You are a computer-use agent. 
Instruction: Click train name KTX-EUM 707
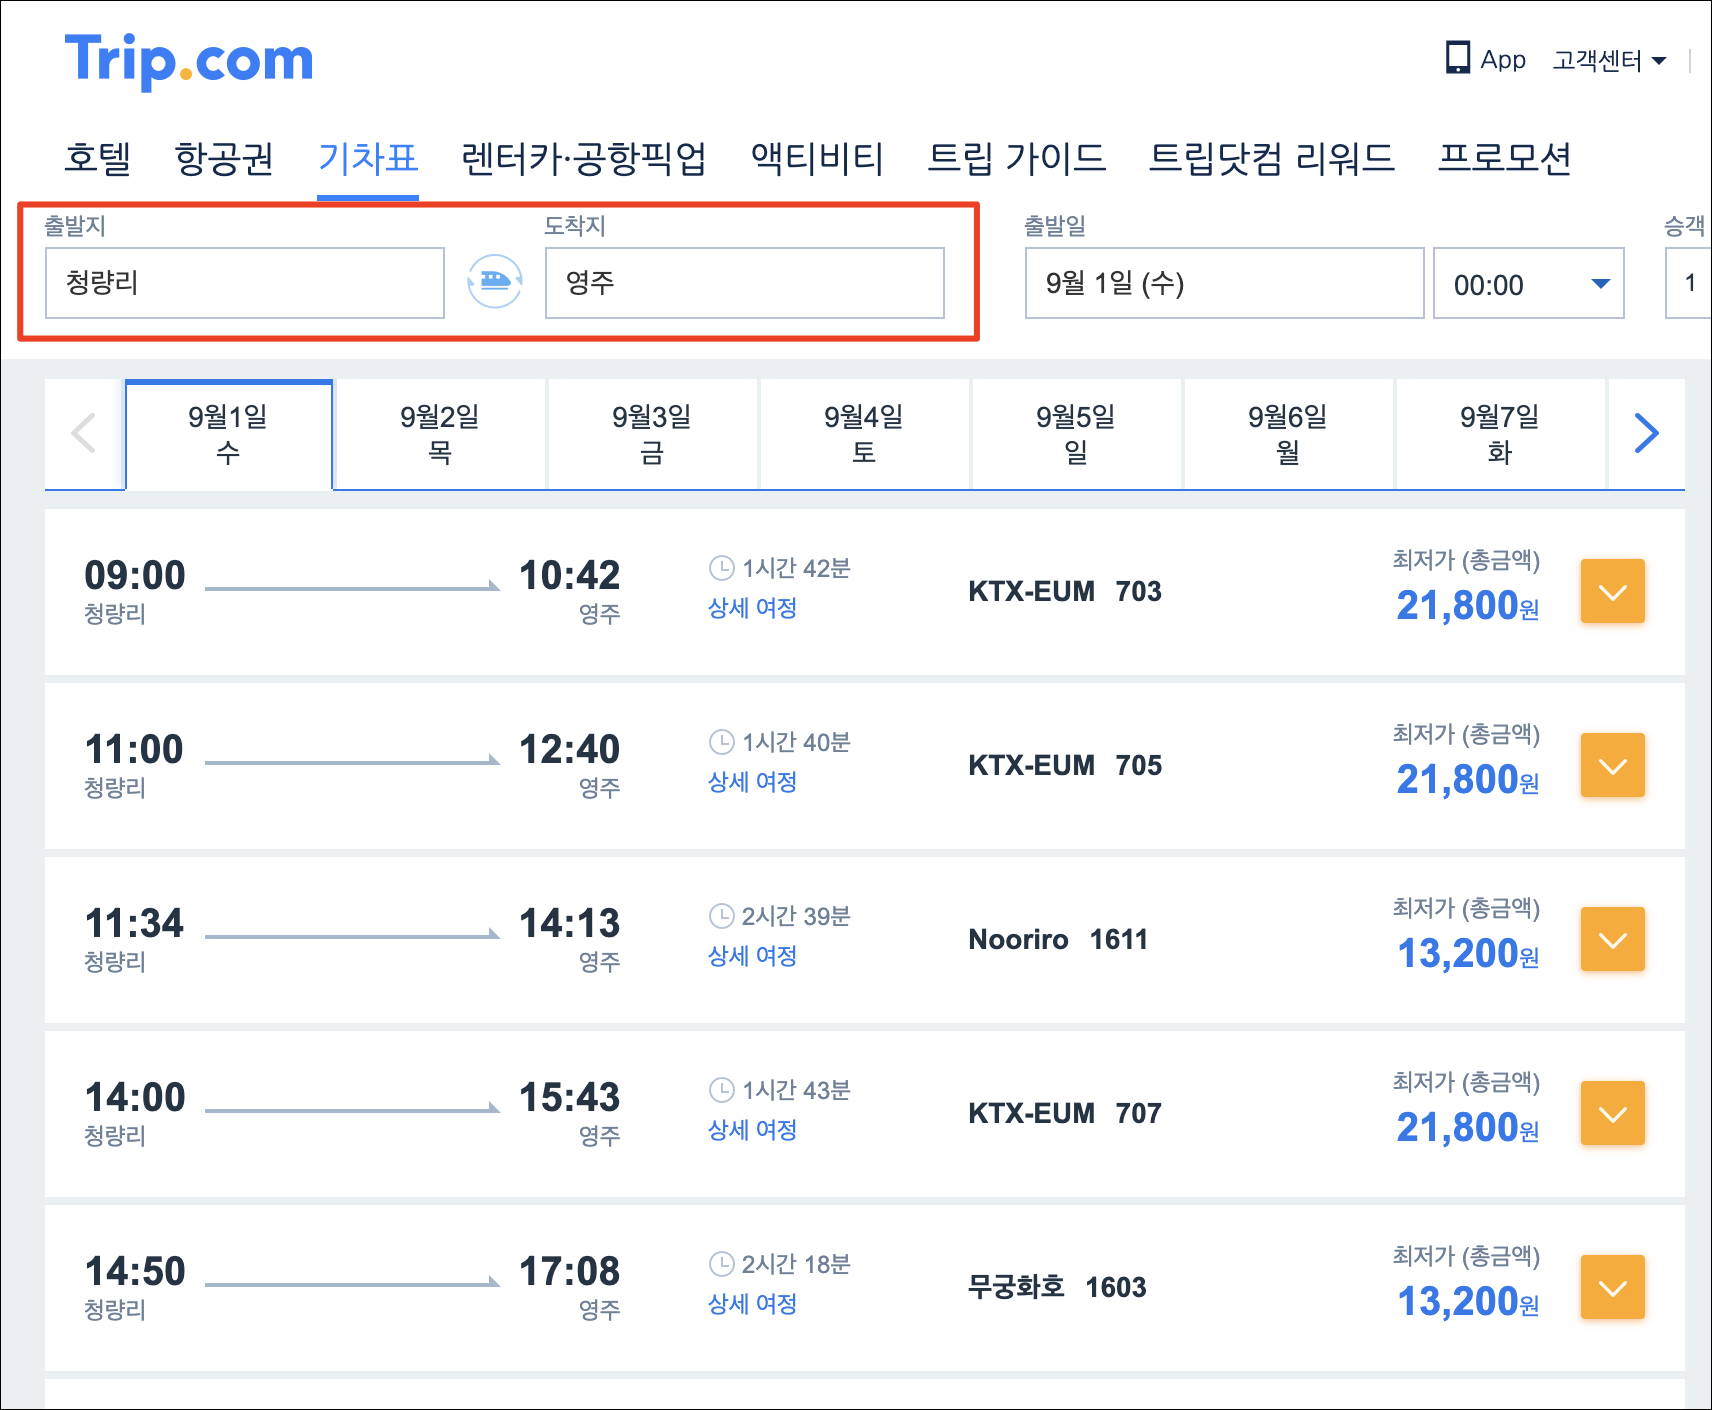pos(1065,1113)
